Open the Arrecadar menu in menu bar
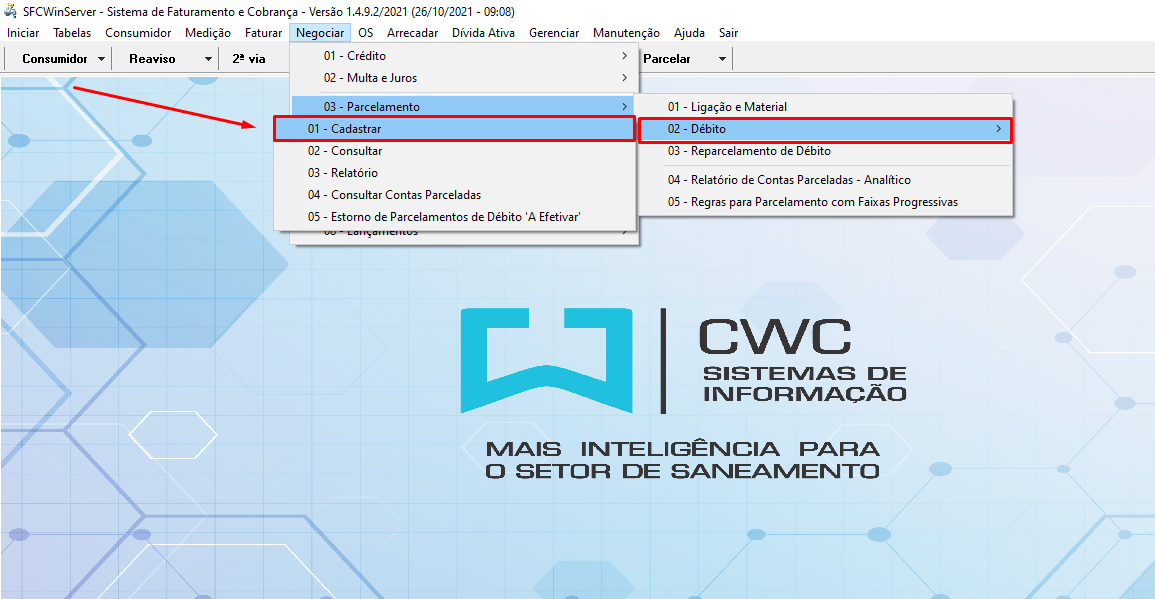 (412, 33)
